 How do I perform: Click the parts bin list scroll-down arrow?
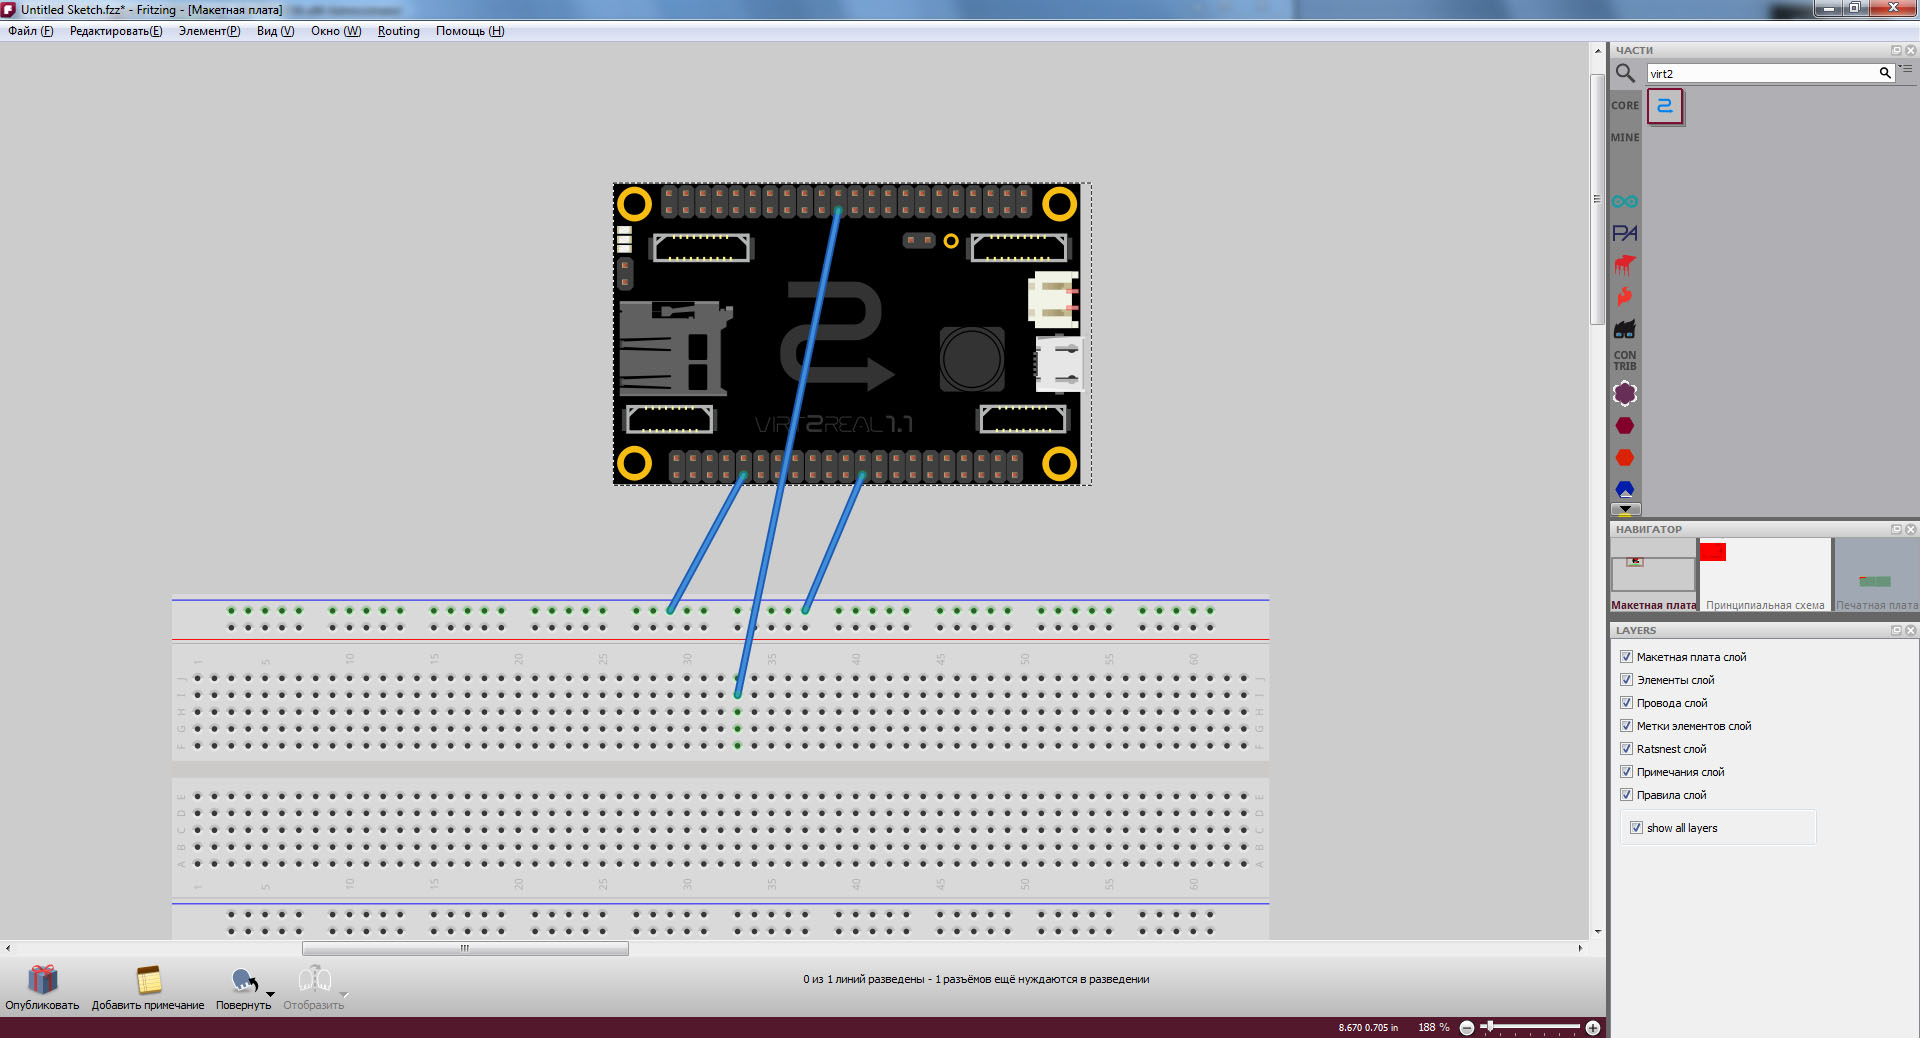[1625, 510]
